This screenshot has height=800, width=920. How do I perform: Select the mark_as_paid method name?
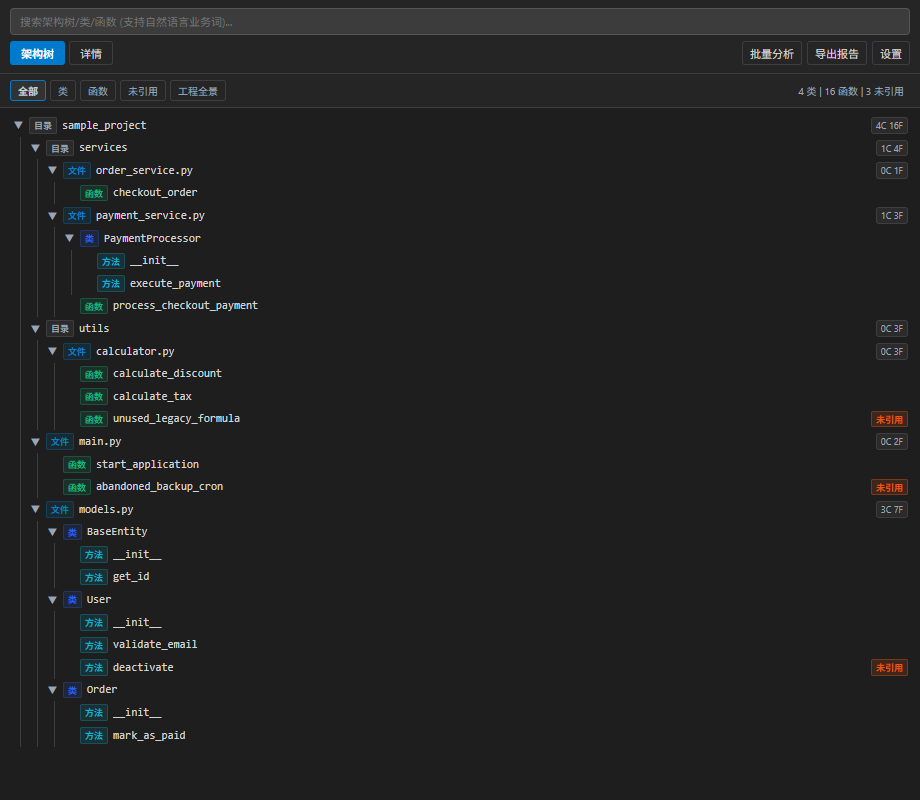149,735
